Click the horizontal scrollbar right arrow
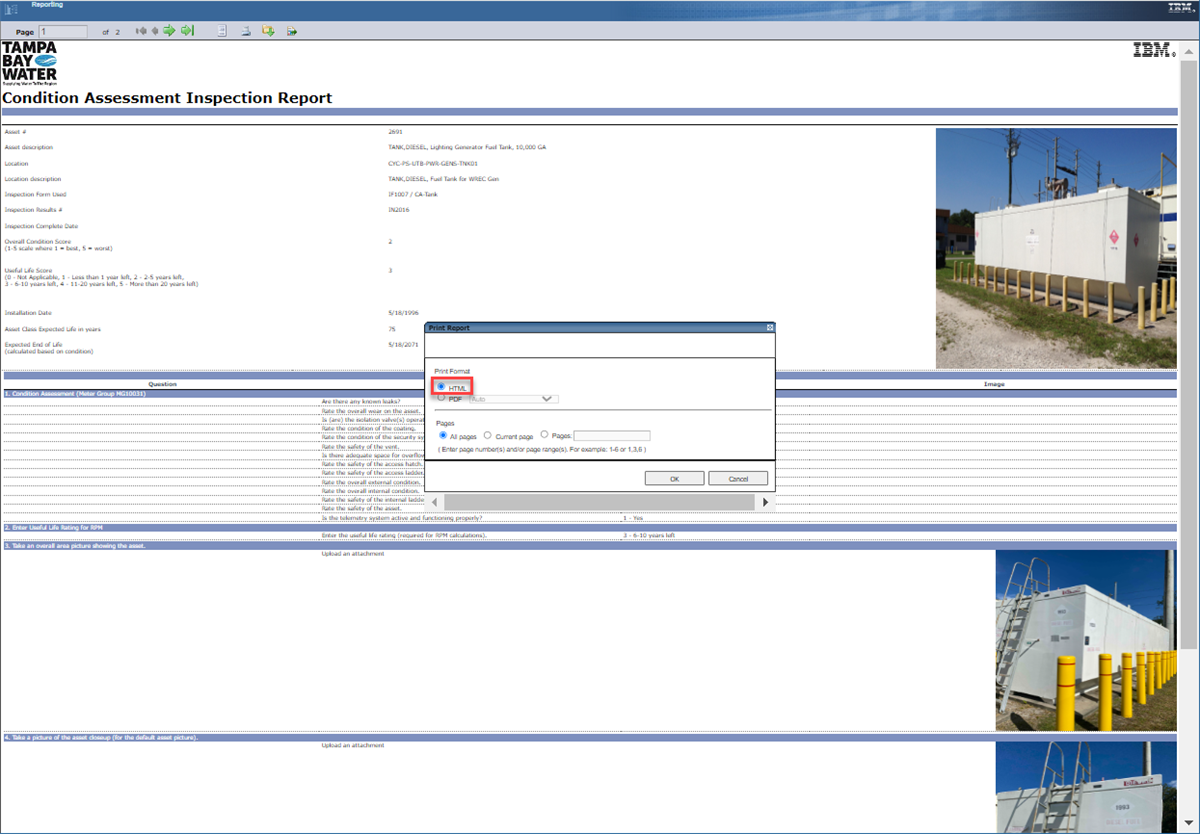Image resolution: width=1200 pixels, height=834 pixels. (x=766, y=502)
